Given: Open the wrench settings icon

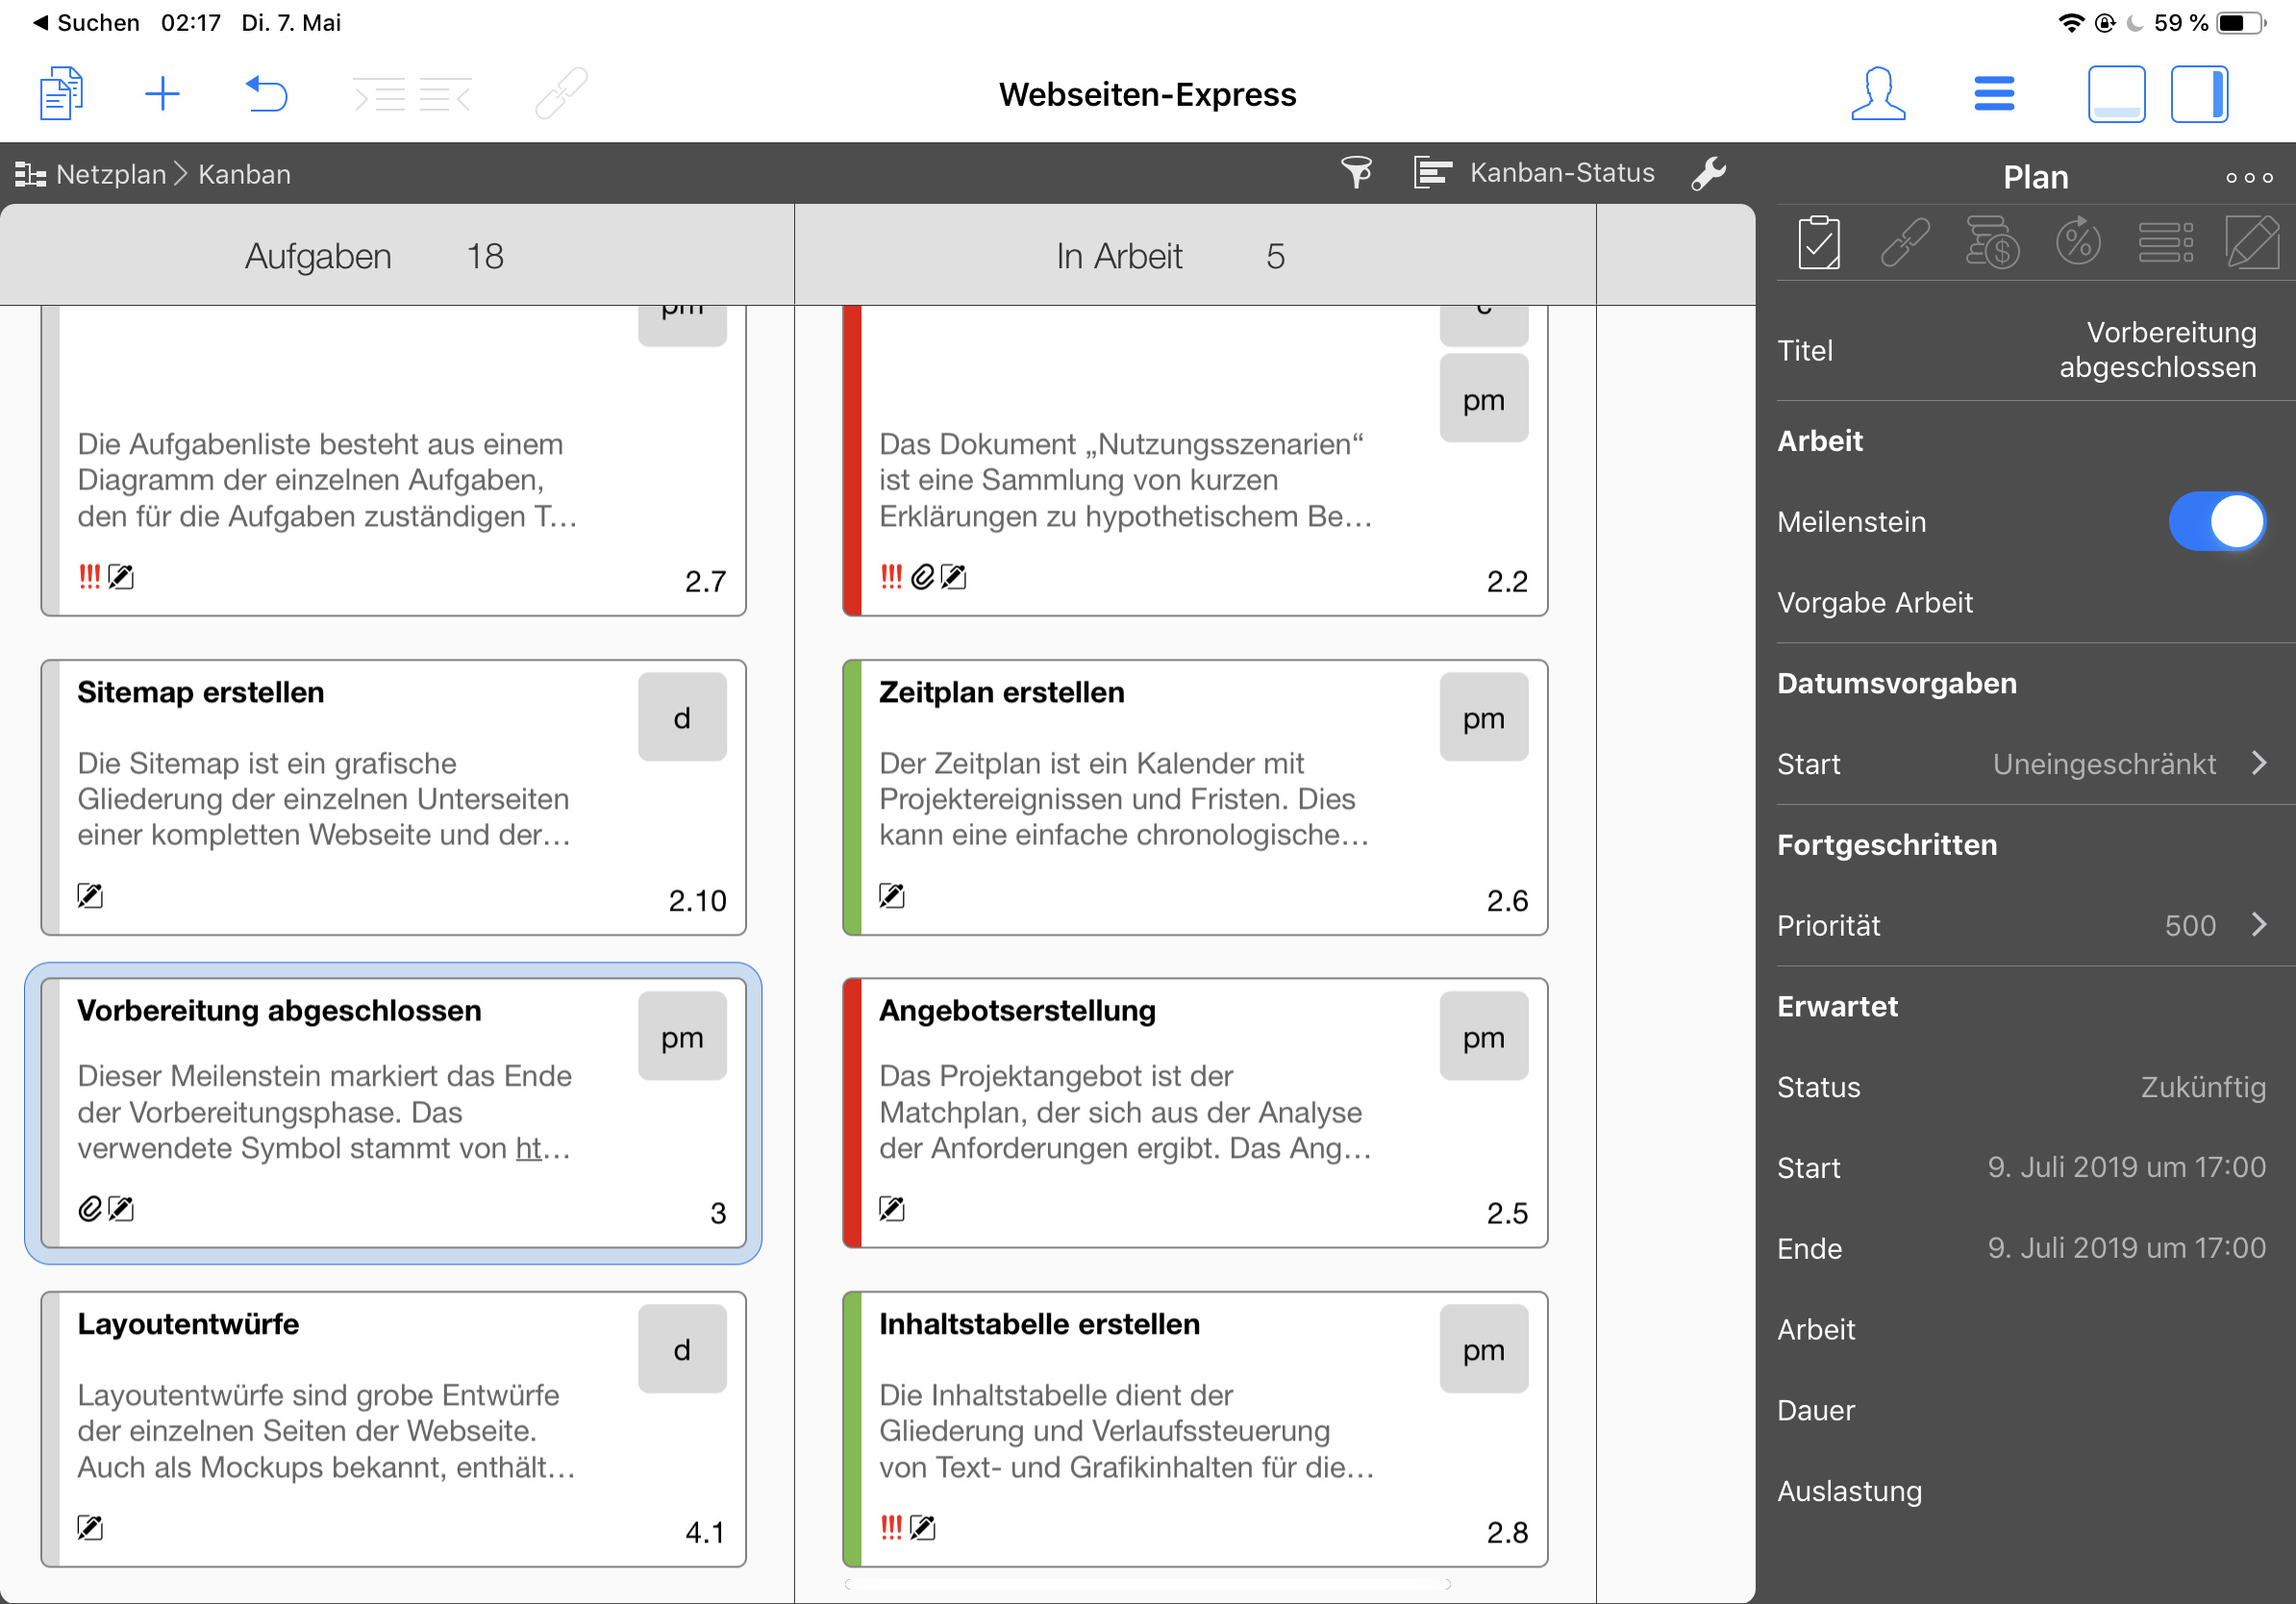Looking at the screenshot, I should pyautogui.click(x=1708, y=173).
